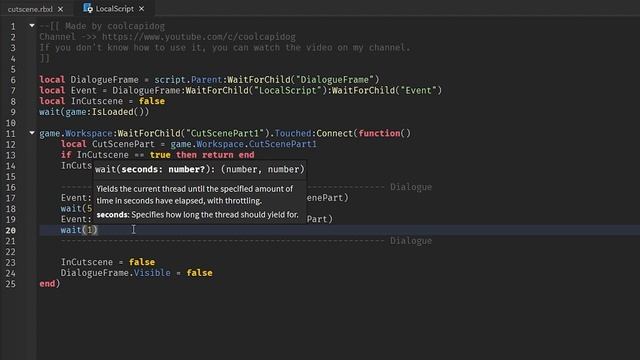Click line number 20 in gutter
The image size is (640, 360).
(11, 230)
